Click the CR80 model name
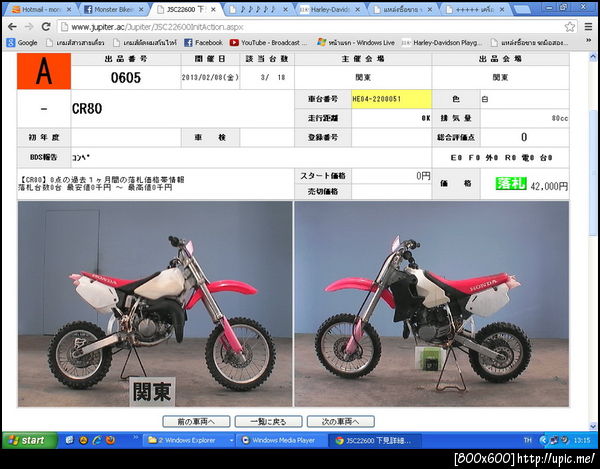The width and height of the screenshot is (600, 469). [87, 109]
